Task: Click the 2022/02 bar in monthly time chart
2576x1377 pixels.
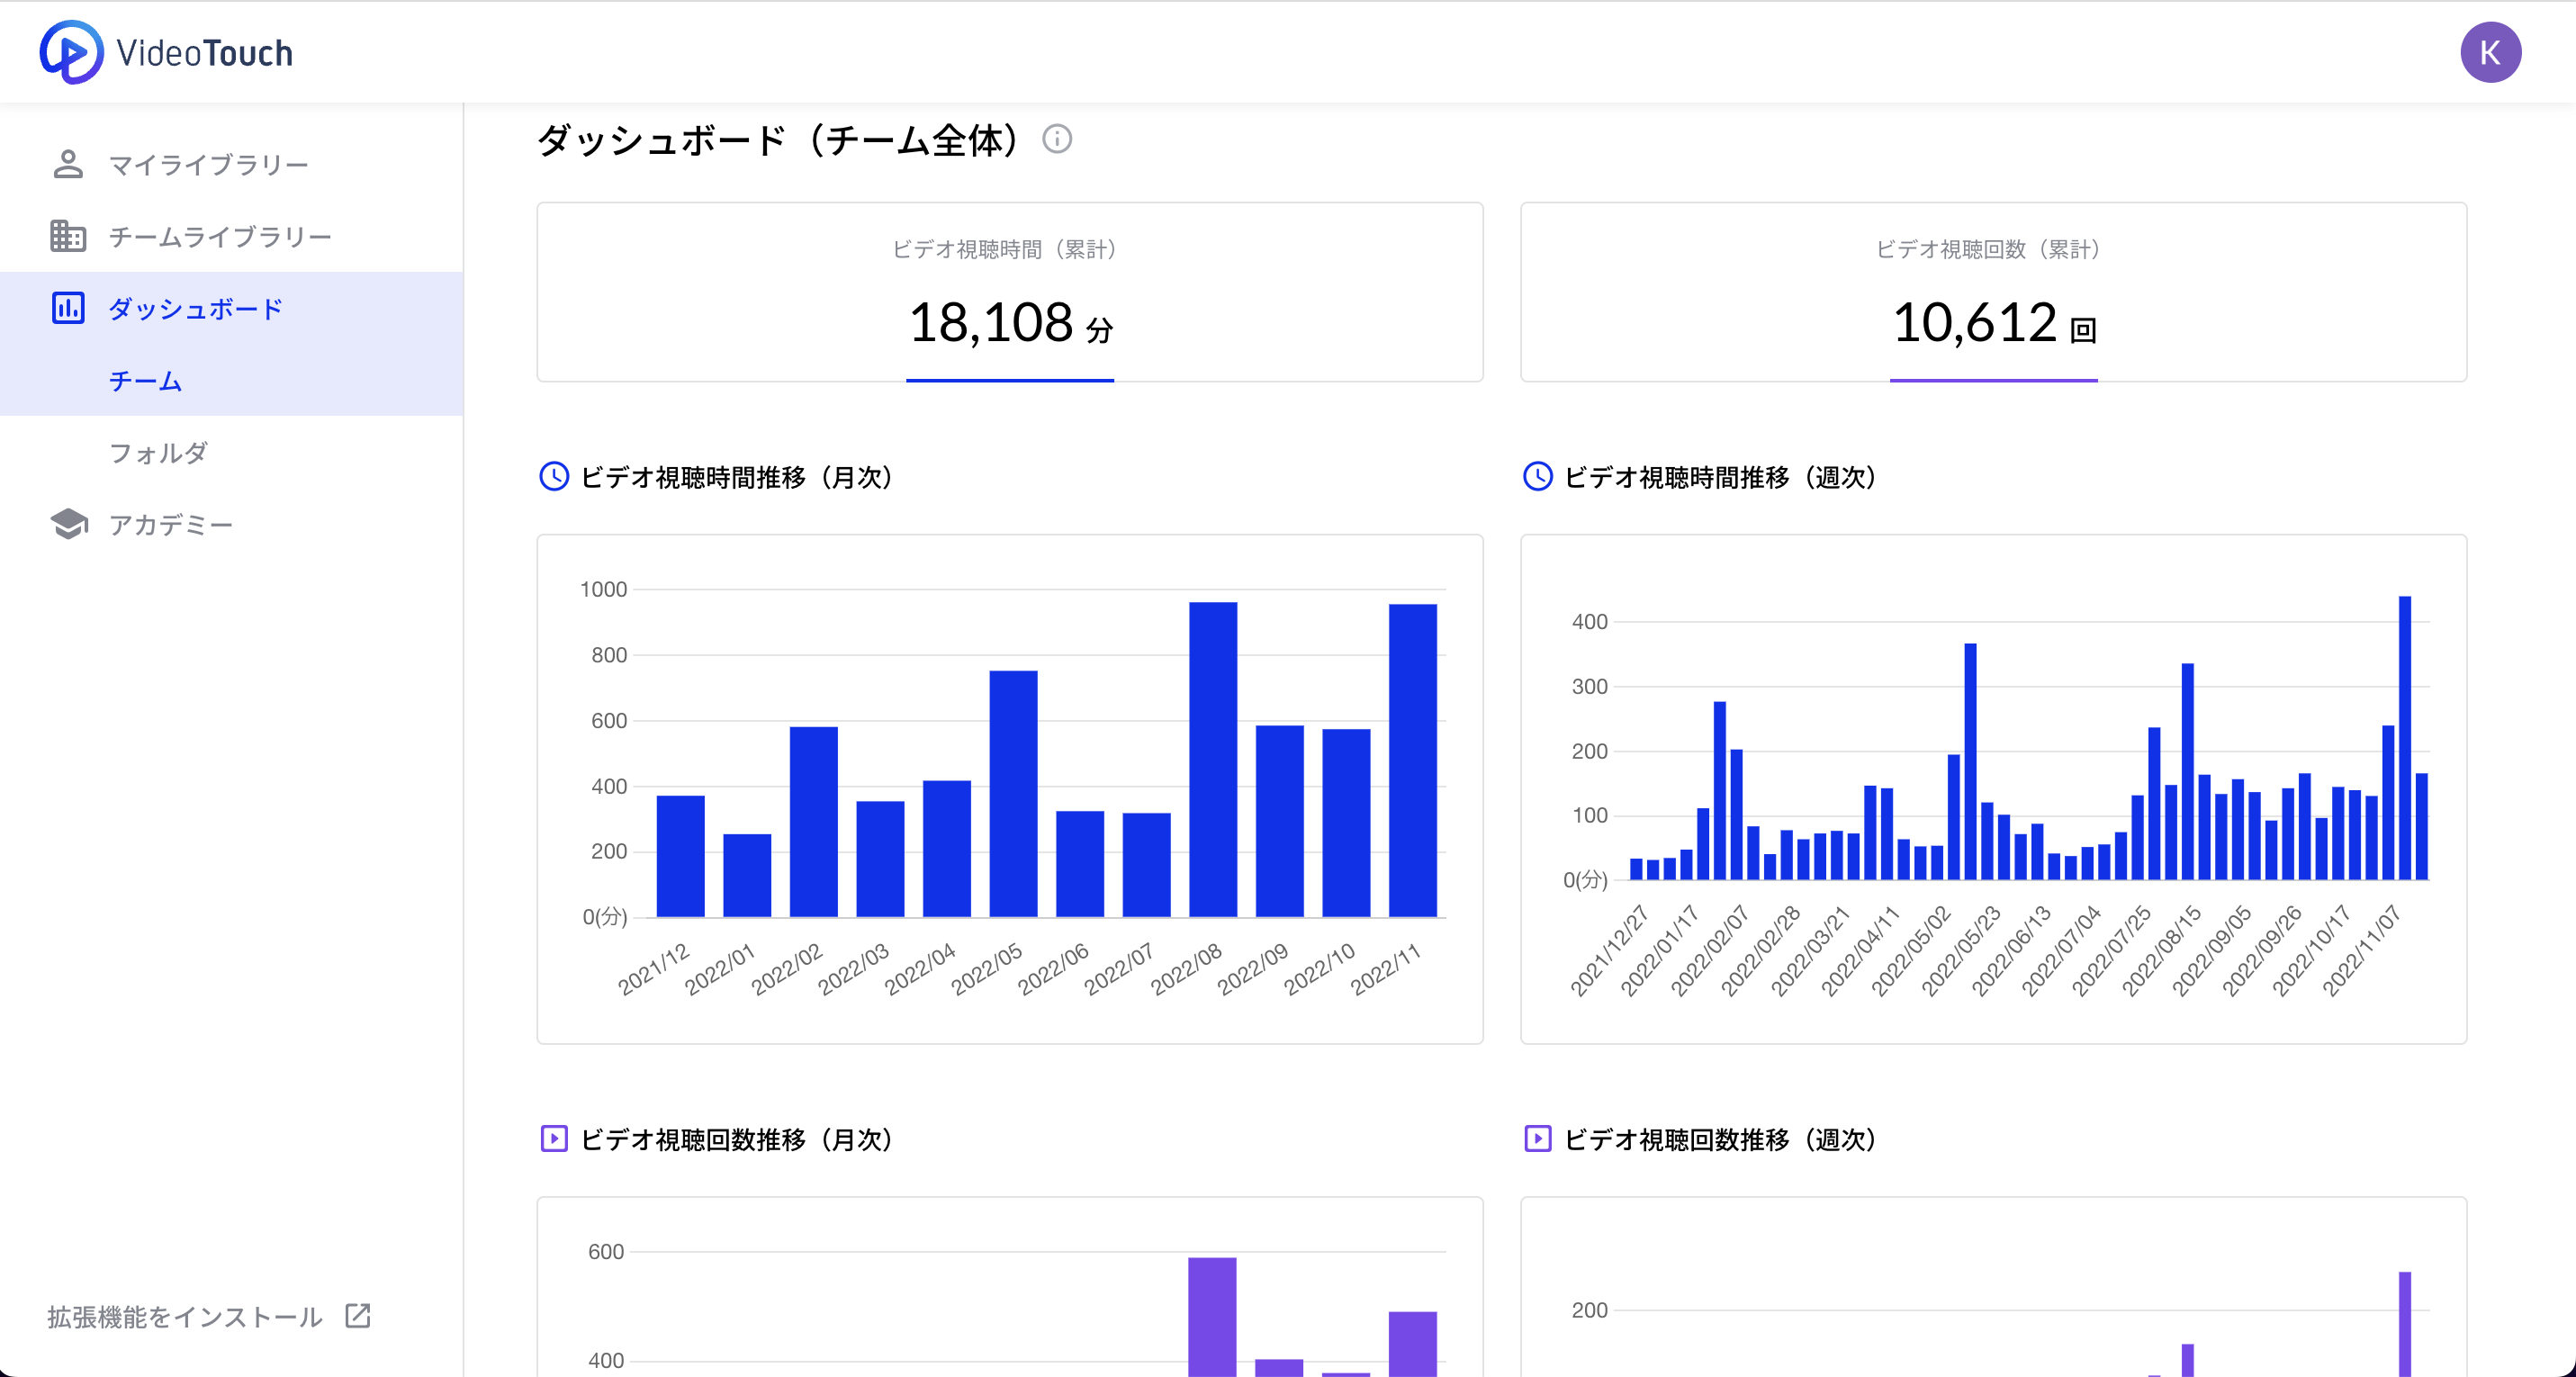Action: click(x=813, y=822)
